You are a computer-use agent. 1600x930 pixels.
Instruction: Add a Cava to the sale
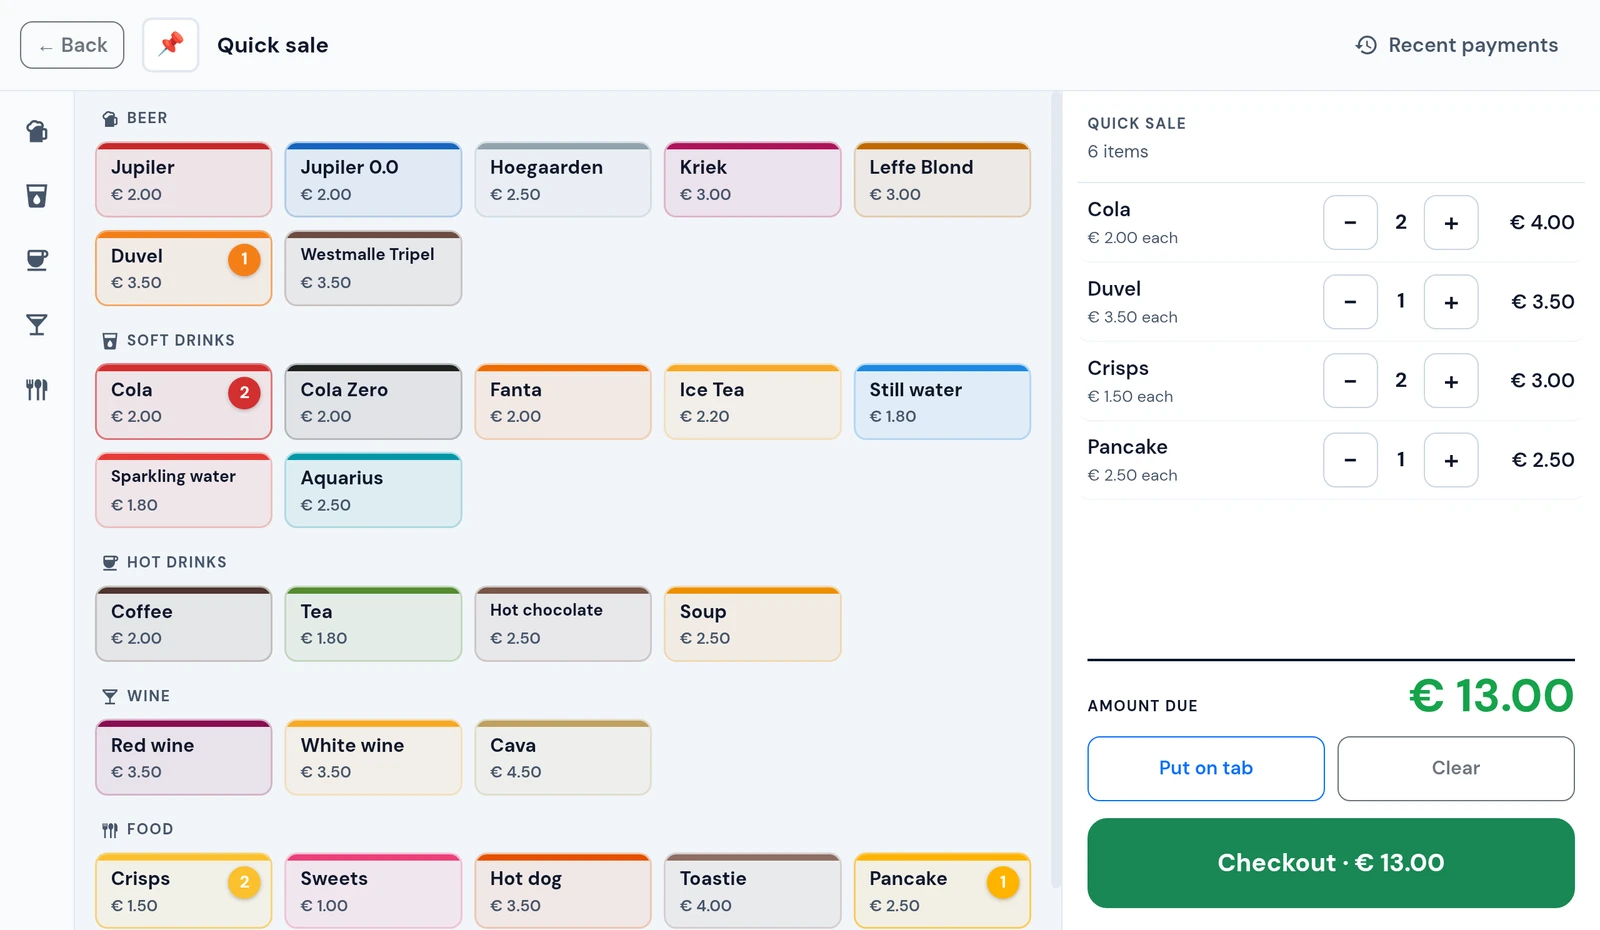[x=563, y=758]
